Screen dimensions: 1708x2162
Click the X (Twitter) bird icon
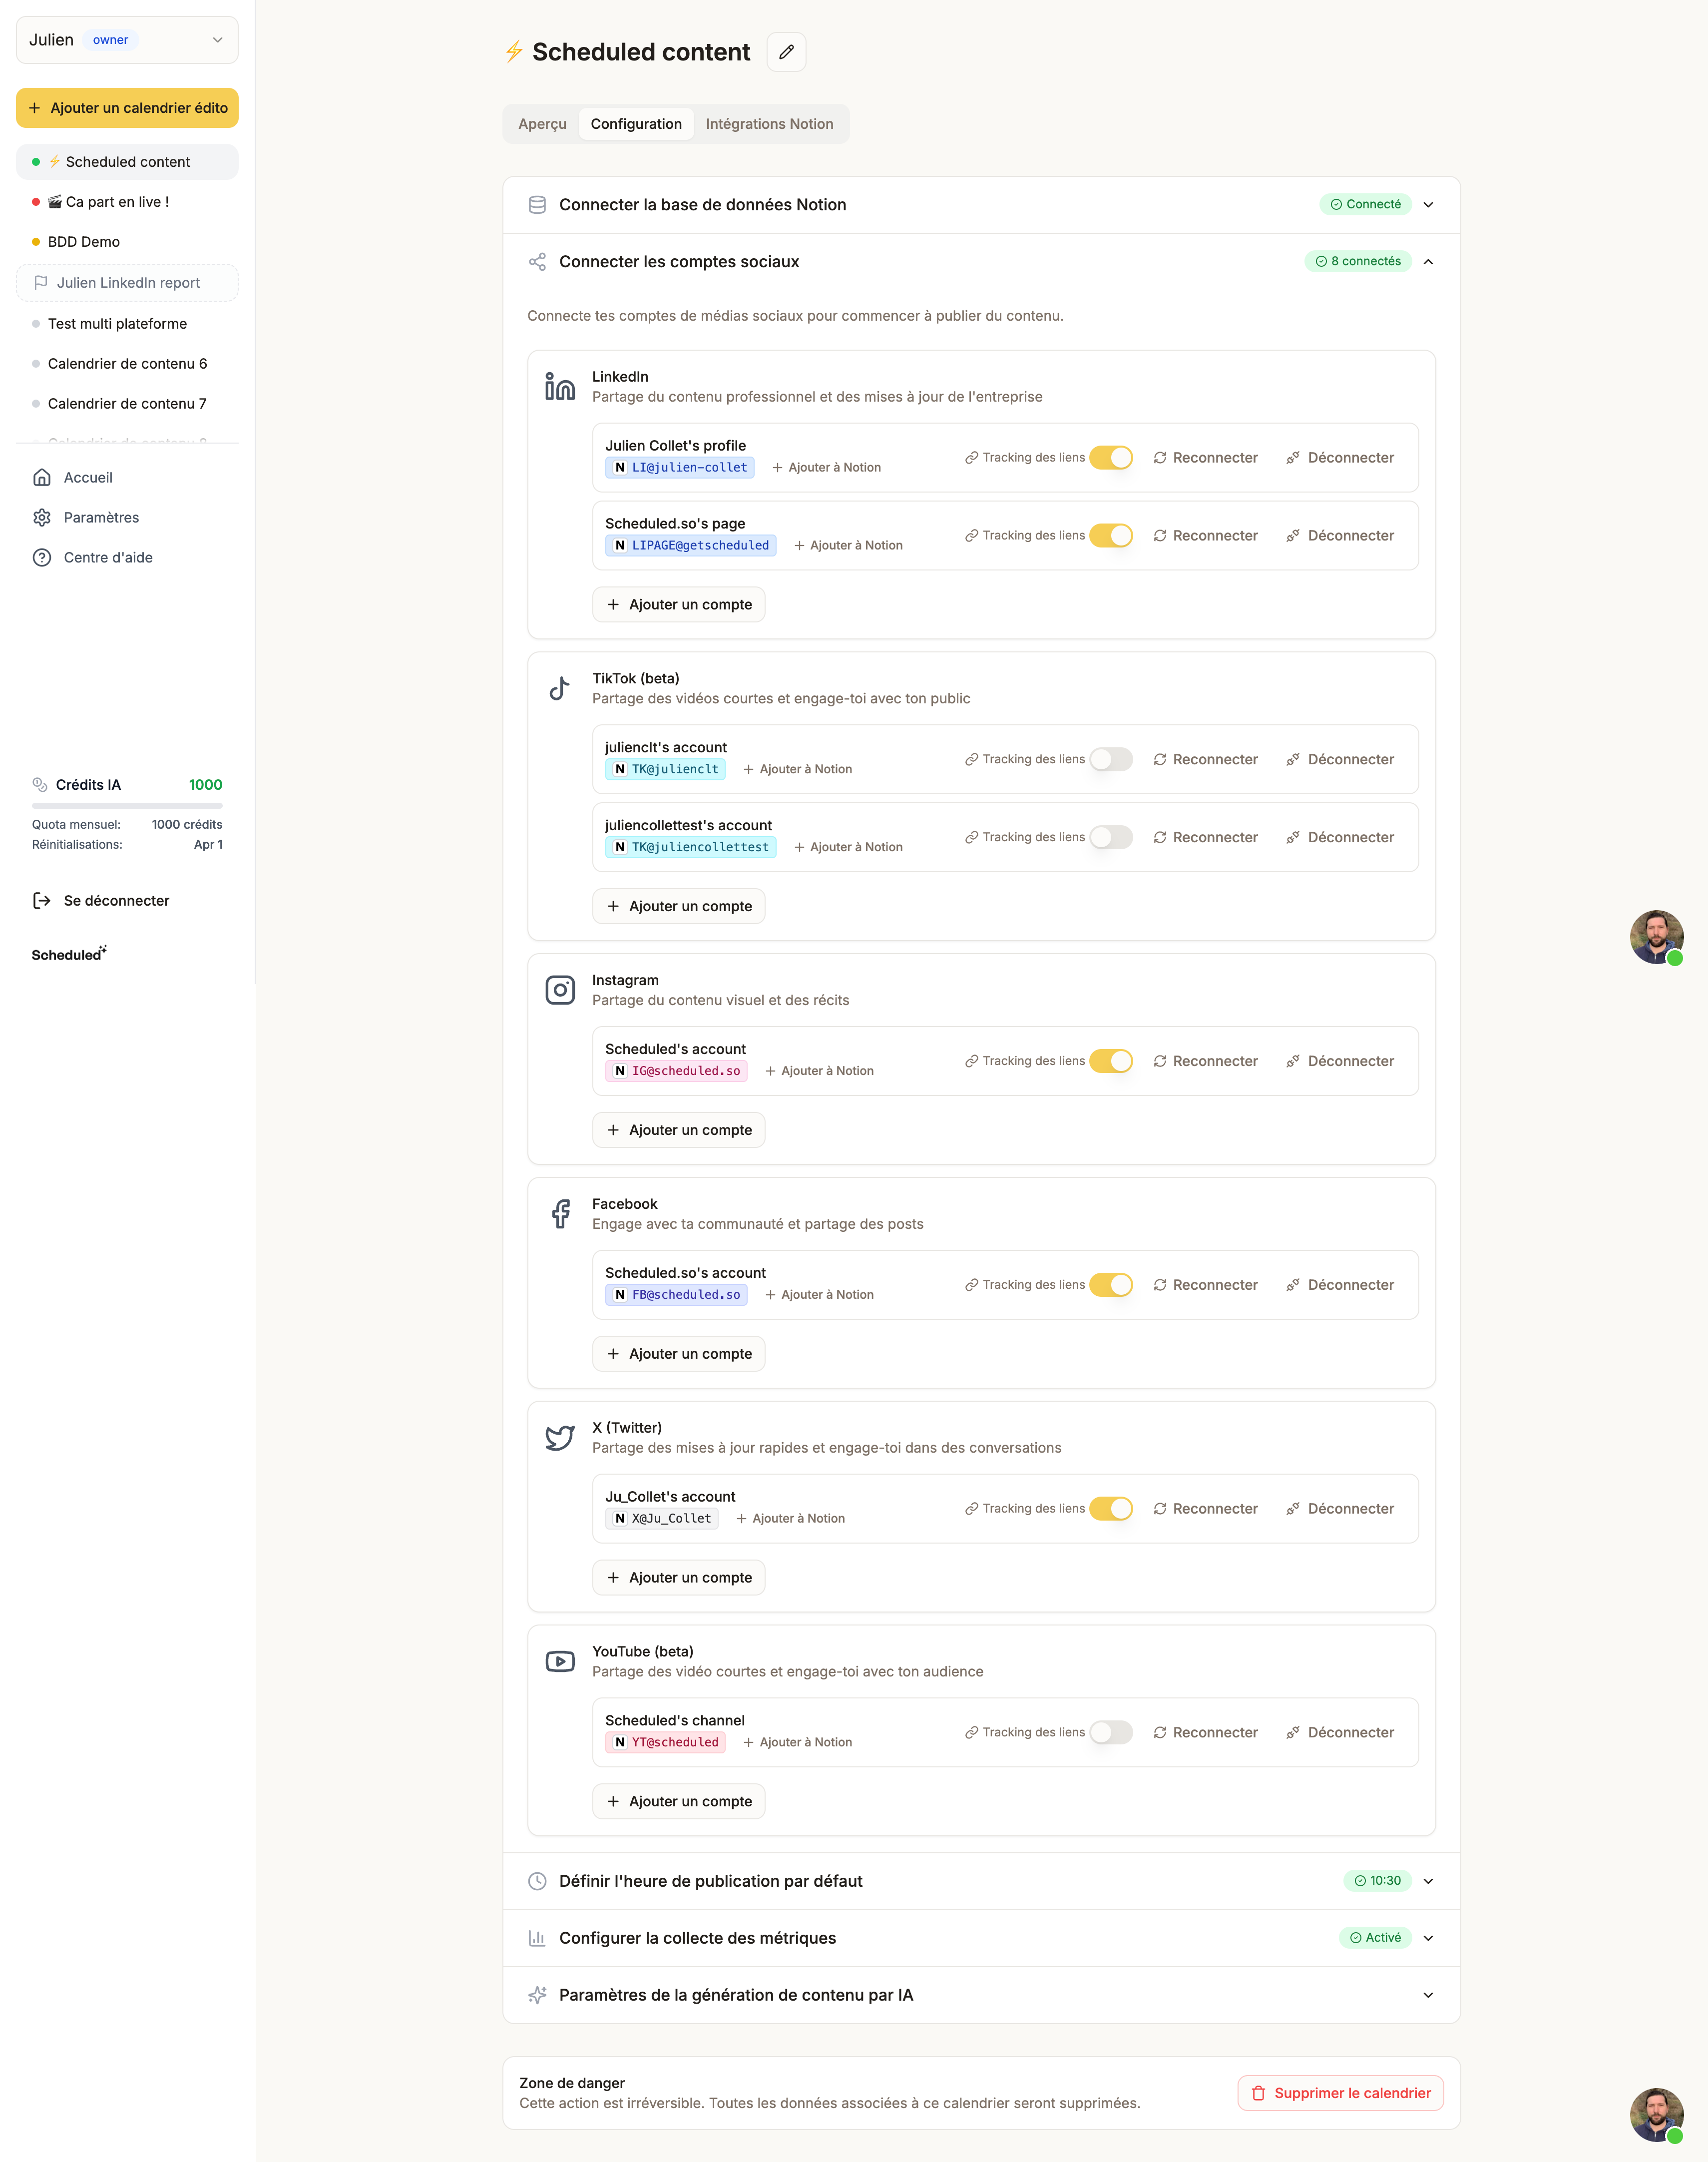(560, 1437)
